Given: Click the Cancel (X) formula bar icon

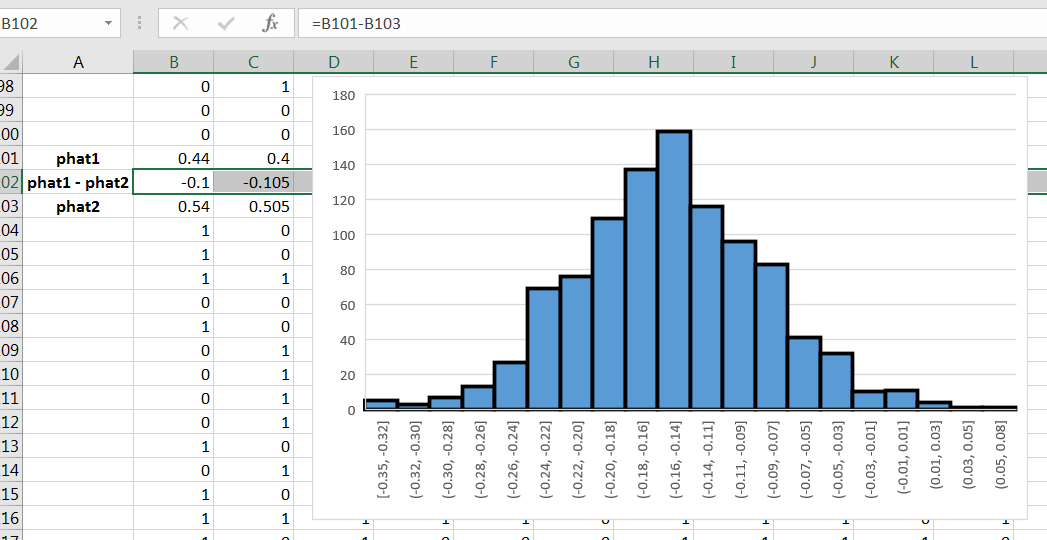Looking at the screenshot, I should (x=180, y=23).
